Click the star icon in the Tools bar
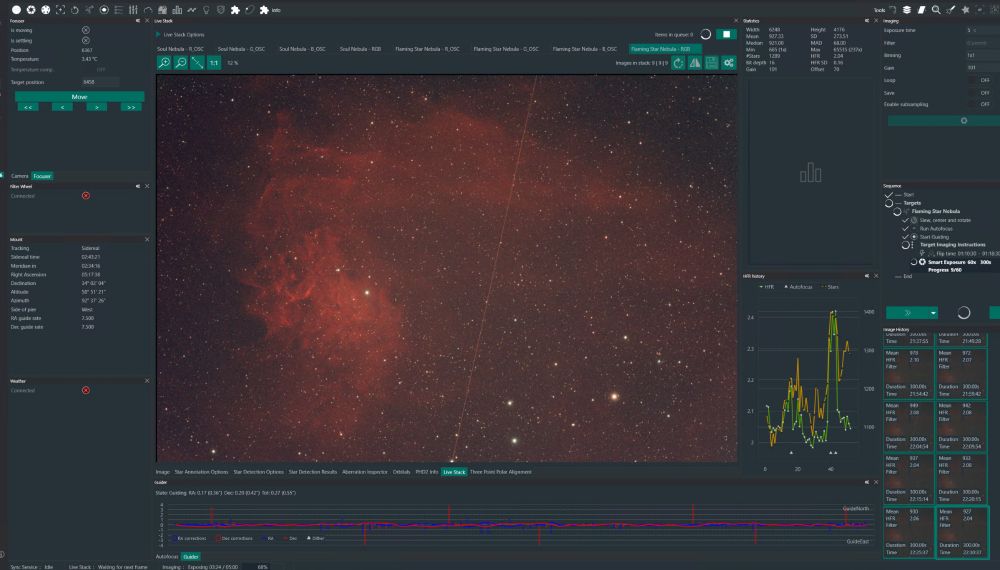The height and width of the screenshot is (570, 1000). point(965,10)
